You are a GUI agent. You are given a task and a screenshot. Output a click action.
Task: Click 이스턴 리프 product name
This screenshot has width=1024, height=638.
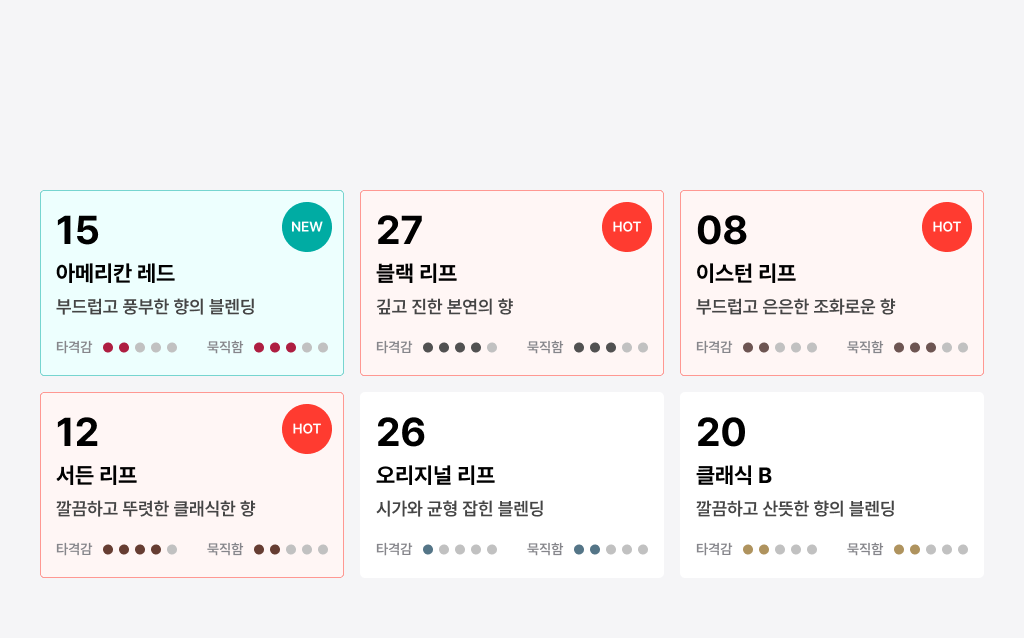click(746, 272)
